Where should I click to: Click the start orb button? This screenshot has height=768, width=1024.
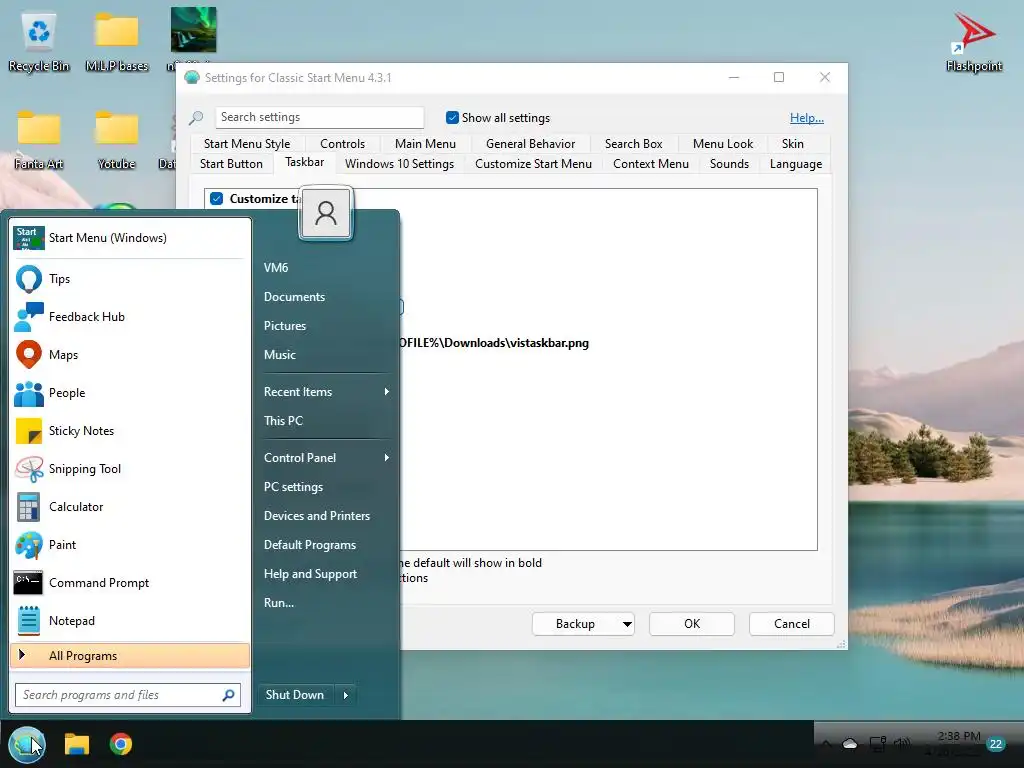pos(27,744)
